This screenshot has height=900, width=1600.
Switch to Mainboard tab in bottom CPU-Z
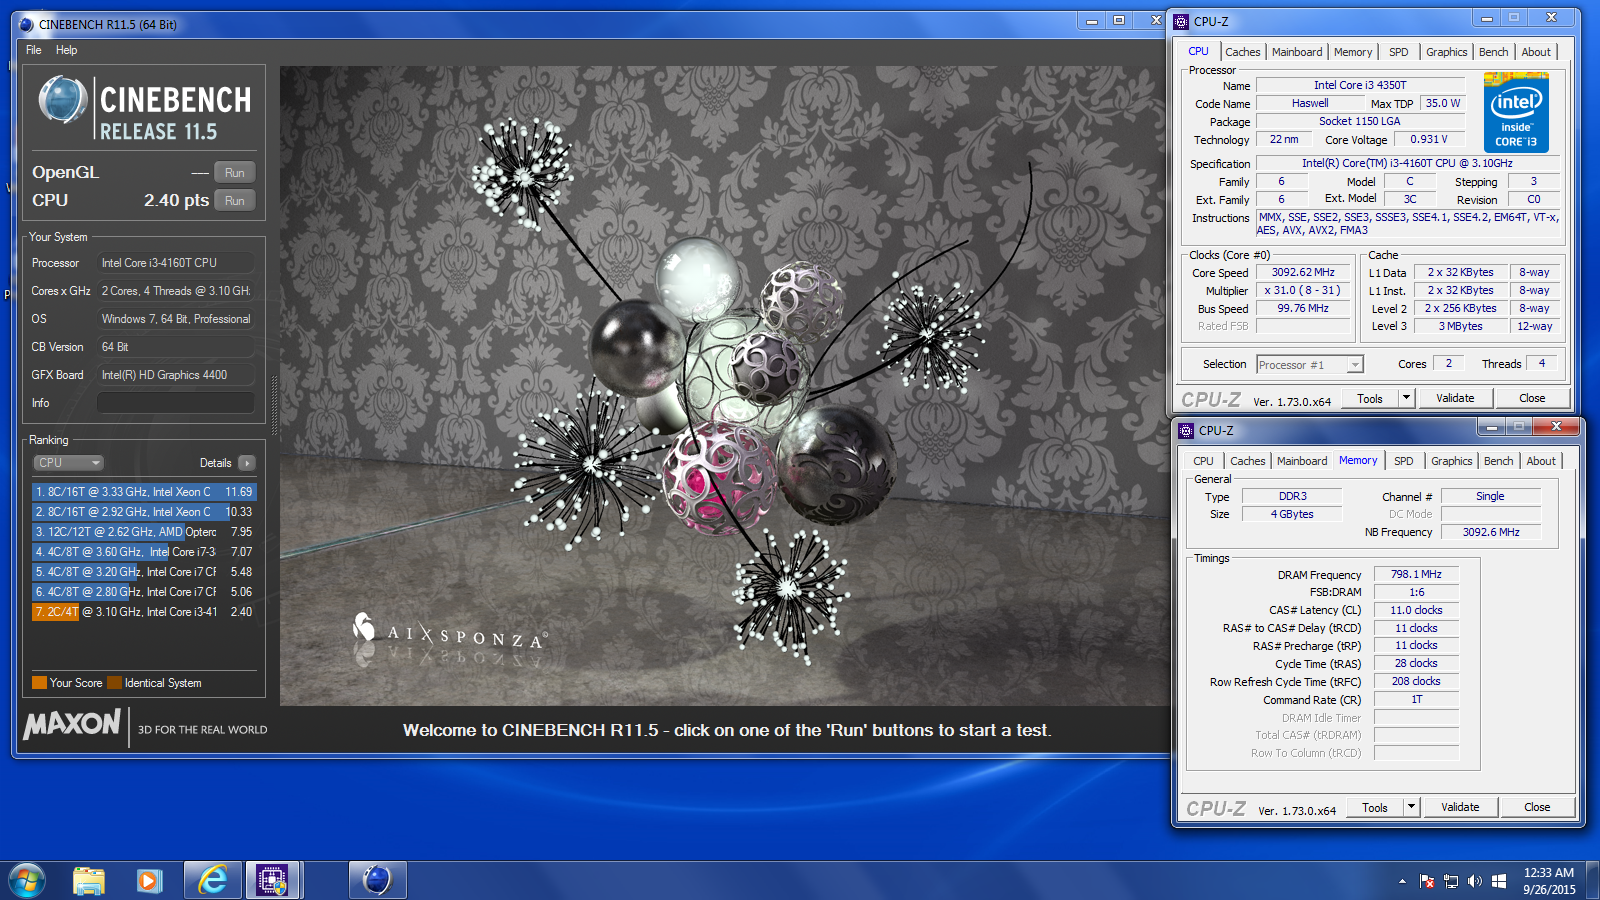pos(1302,461)
